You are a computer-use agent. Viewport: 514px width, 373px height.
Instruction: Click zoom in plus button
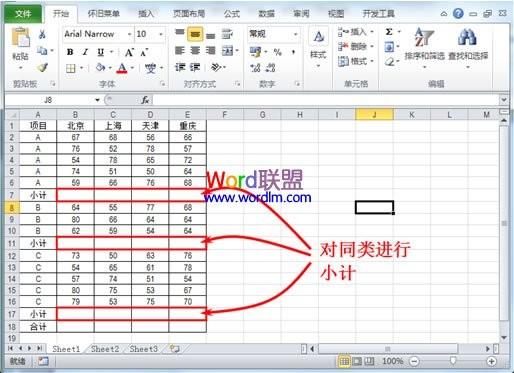[x=491, y=361]
